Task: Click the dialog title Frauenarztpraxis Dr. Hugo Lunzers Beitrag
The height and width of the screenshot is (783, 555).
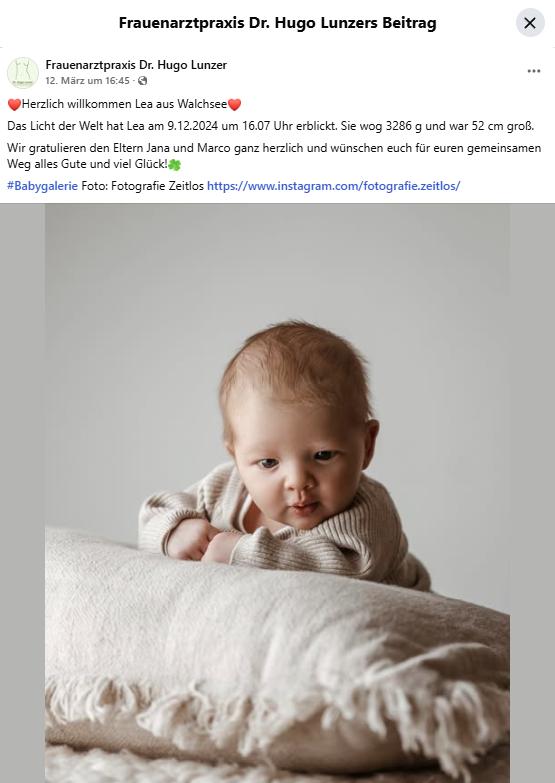Action: pos(277,23)
